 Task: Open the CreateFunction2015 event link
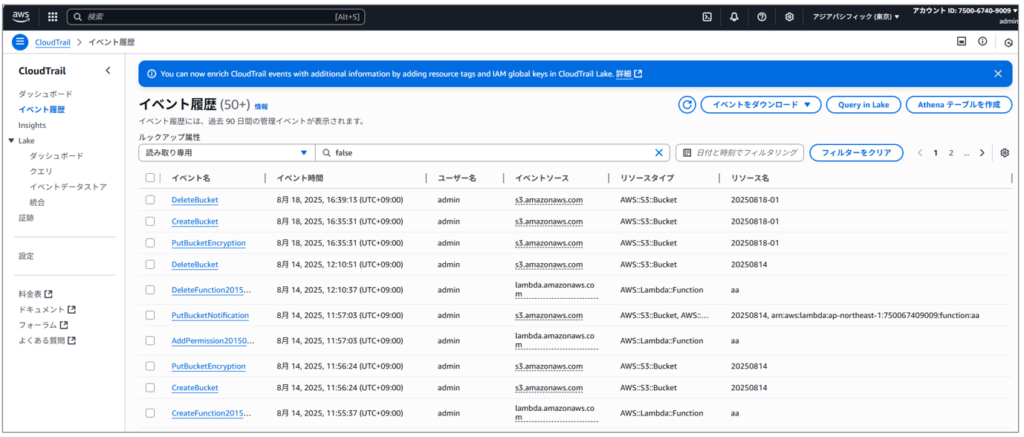coord(211,413)
